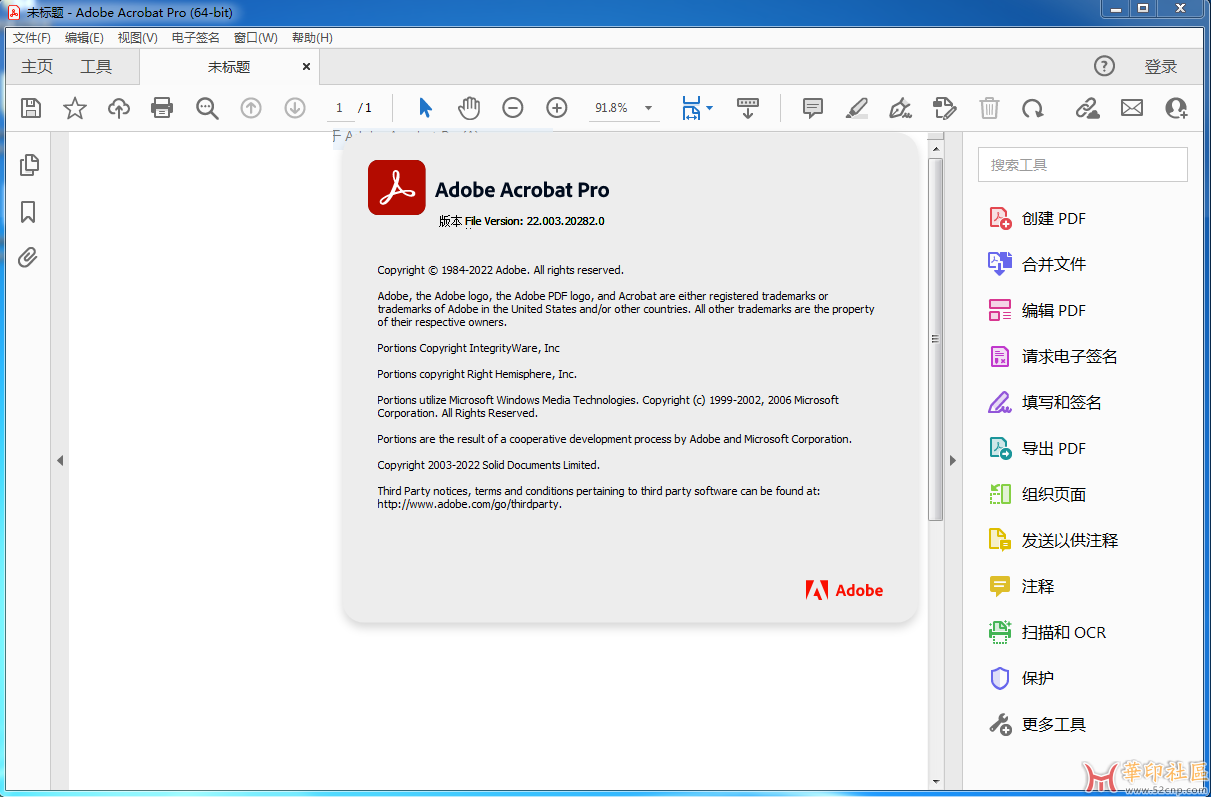This screenshot has width=1211, height=797.
Task: Click the 搜索工具 search field
Action: pyautogui.click(x=1082, y=165)
